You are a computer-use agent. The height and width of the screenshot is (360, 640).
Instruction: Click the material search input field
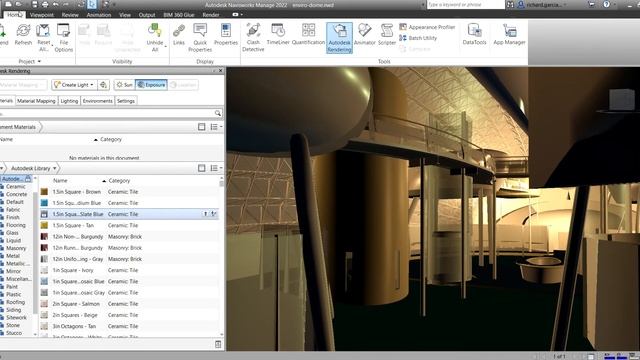click(x=107, y=113)
